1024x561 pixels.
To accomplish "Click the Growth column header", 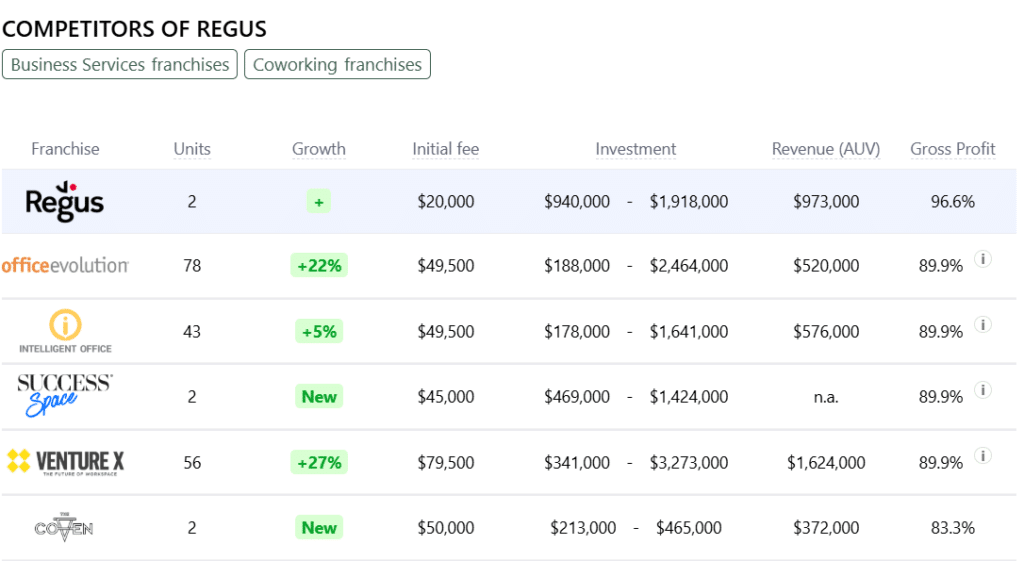I will point(319,149).
